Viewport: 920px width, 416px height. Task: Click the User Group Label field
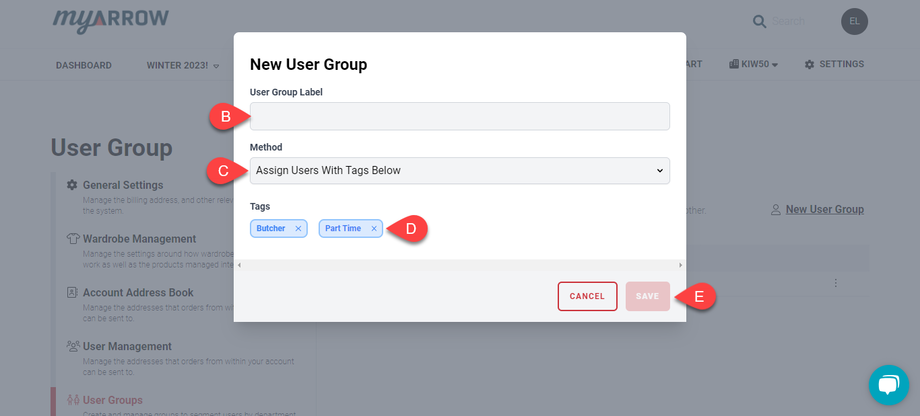tap(460, 116)
